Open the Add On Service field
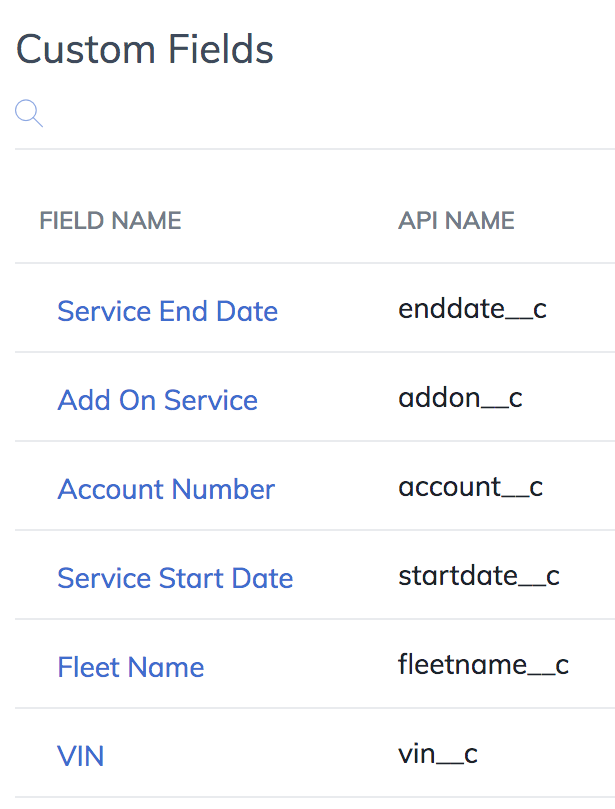 [x=157, y=400]
